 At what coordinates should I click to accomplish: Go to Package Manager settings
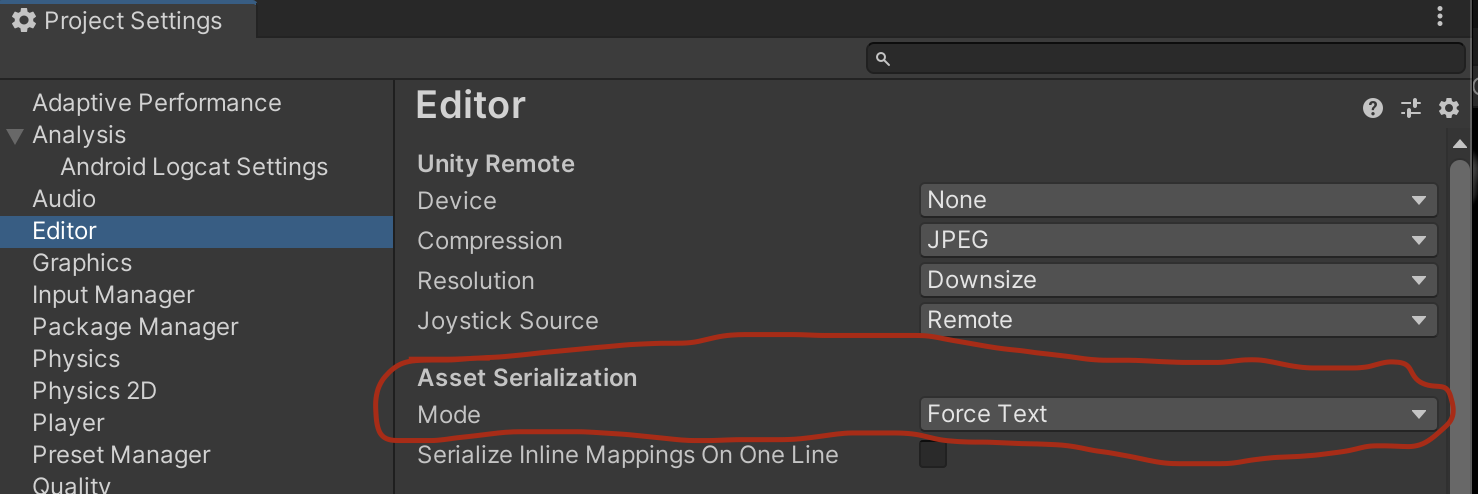point(135,327)
